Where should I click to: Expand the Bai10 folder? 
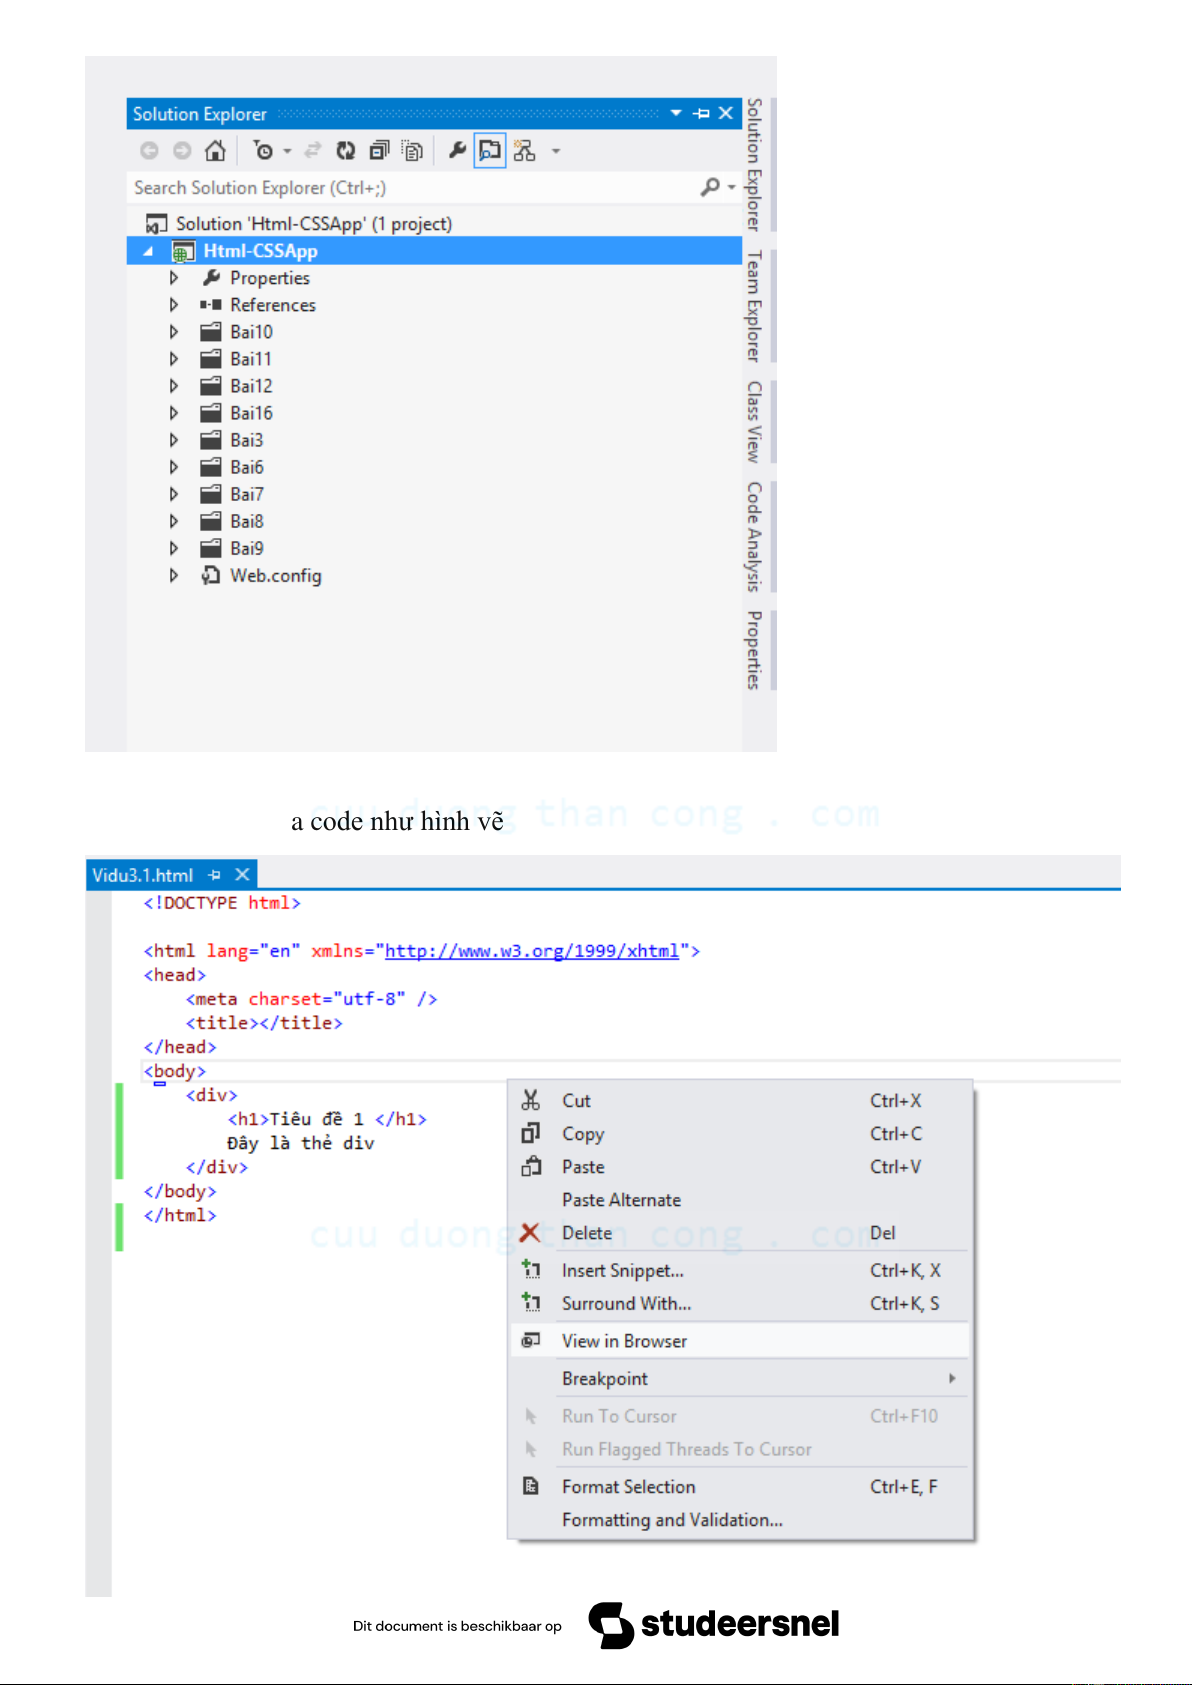(x=174, y=332)
